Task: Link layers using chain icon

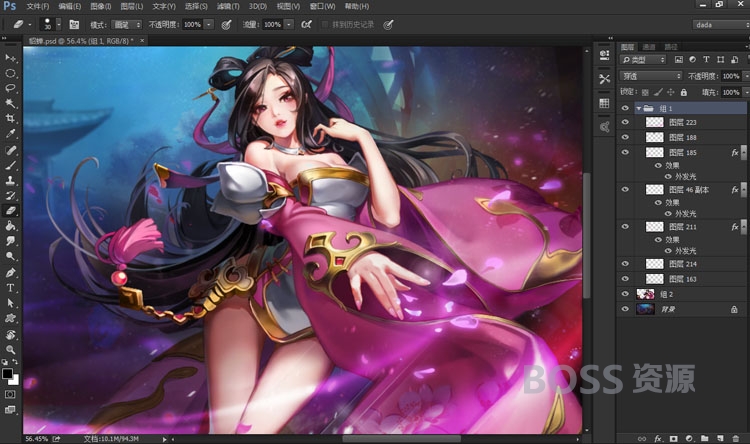Action: (x=642, y=438)
